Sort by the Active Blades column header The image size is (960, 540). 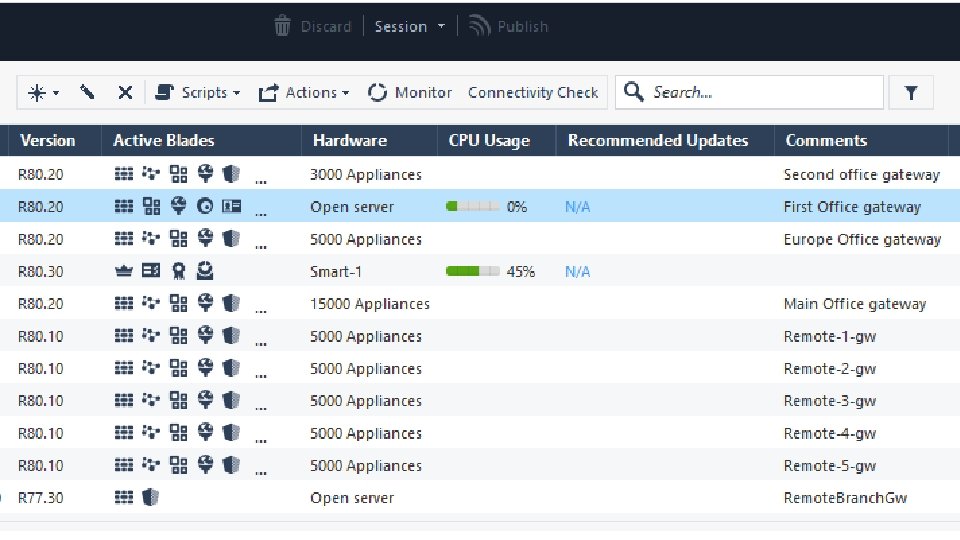click(163, 140)
